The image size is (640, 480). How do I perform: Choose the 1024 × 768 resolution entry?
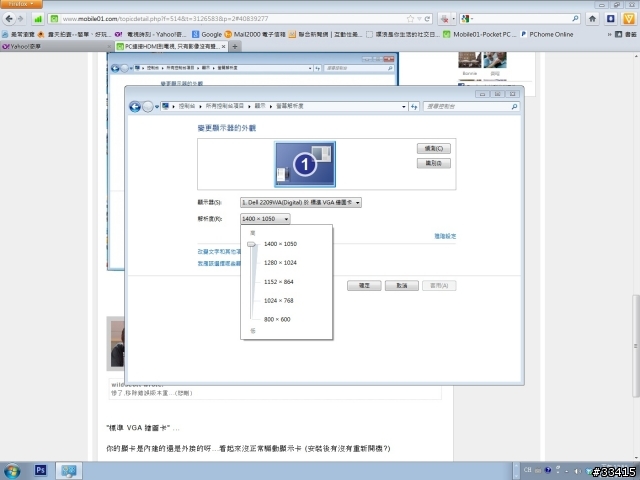pos(278,300)
